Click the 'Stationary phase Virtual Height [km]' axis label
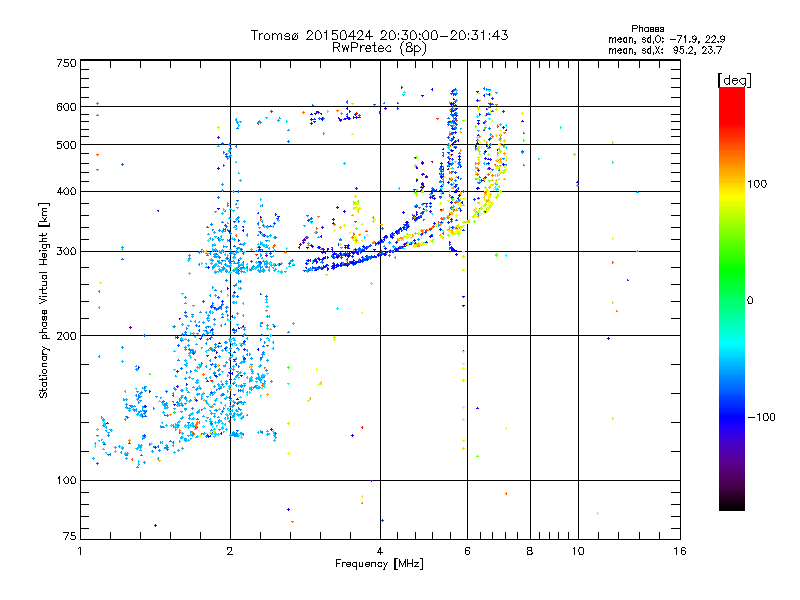This screenshot has width=800, height=600. pos(43,301)
